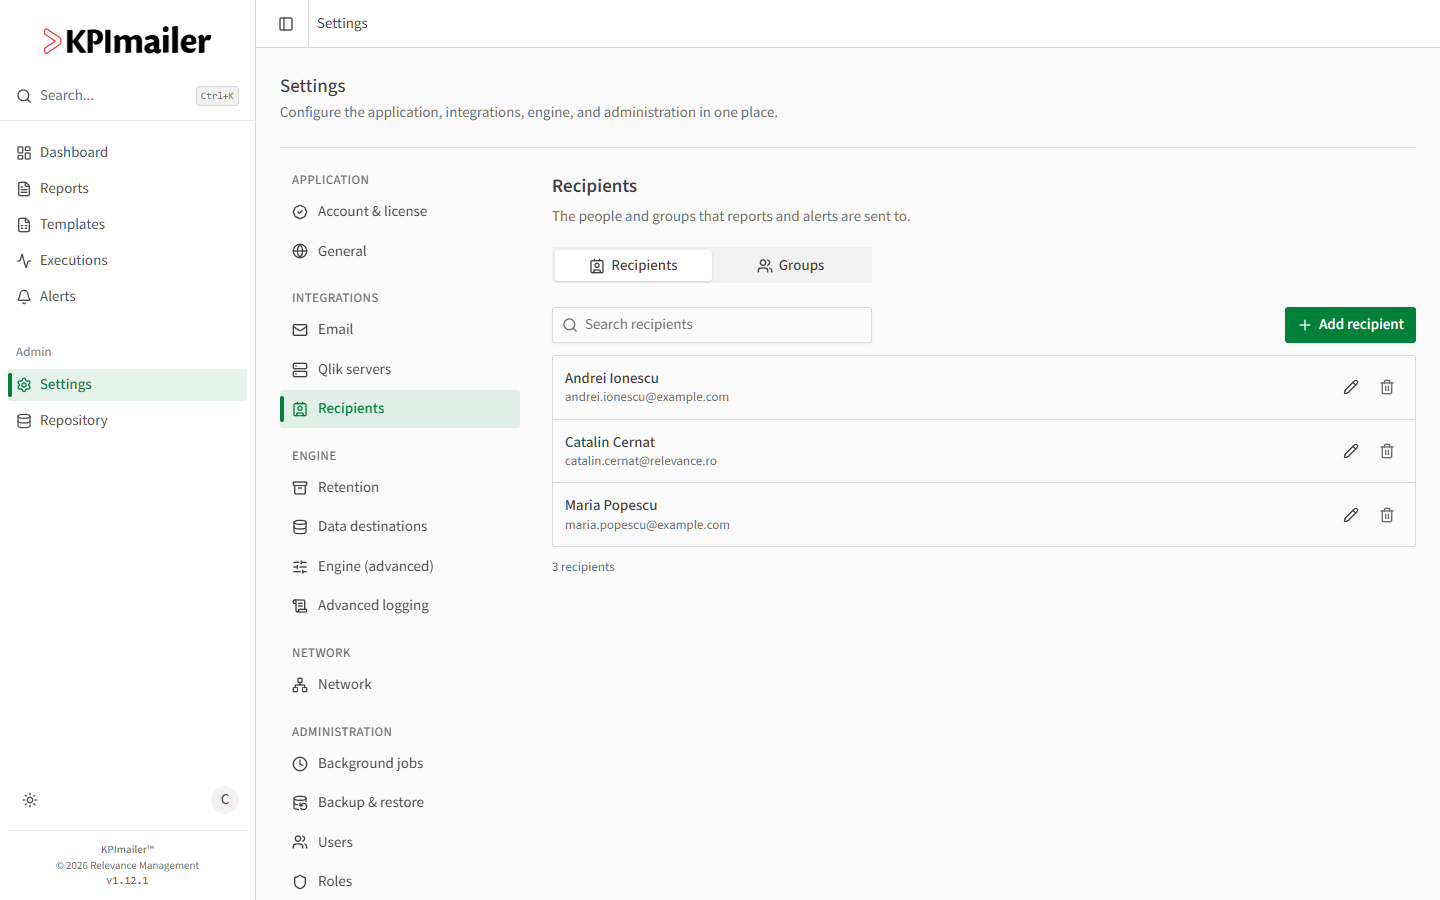Open Executions from the sidebar
The image size is (1440, 900).
pos(127,260)
